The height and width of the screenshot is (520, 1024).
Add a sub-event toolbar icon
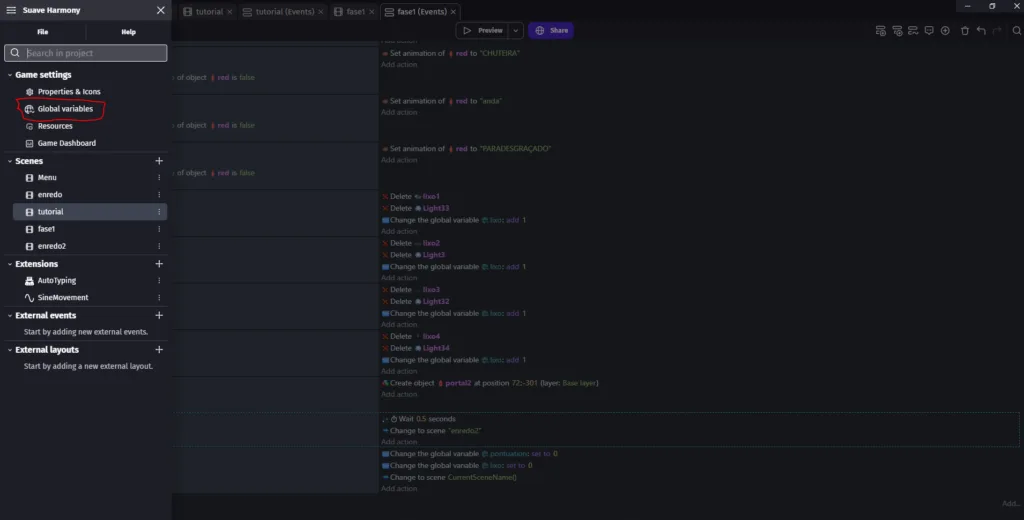click(x=897, y=31)
